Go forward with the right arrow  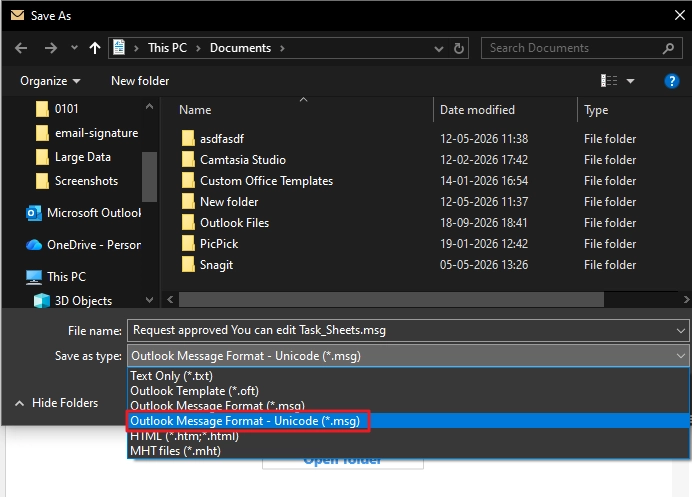(x=51, y=48)
